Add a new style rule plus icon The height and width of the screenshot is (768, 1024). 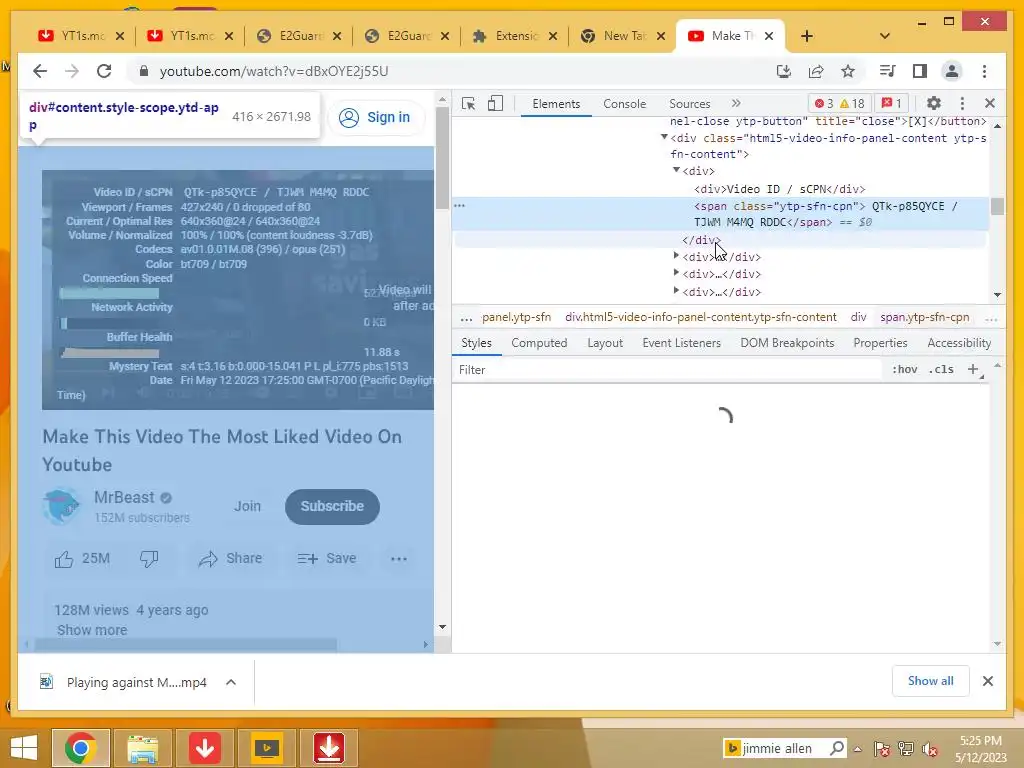point(972,370)
